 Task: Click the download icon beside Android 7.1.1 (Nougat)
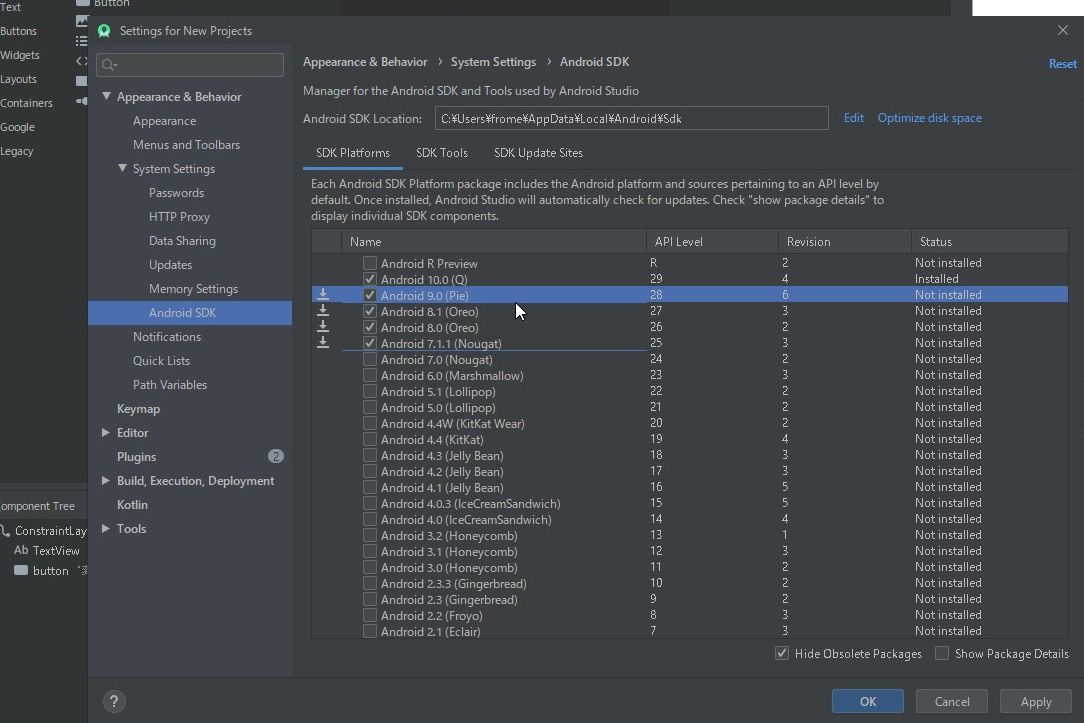(x=323, y=343)
